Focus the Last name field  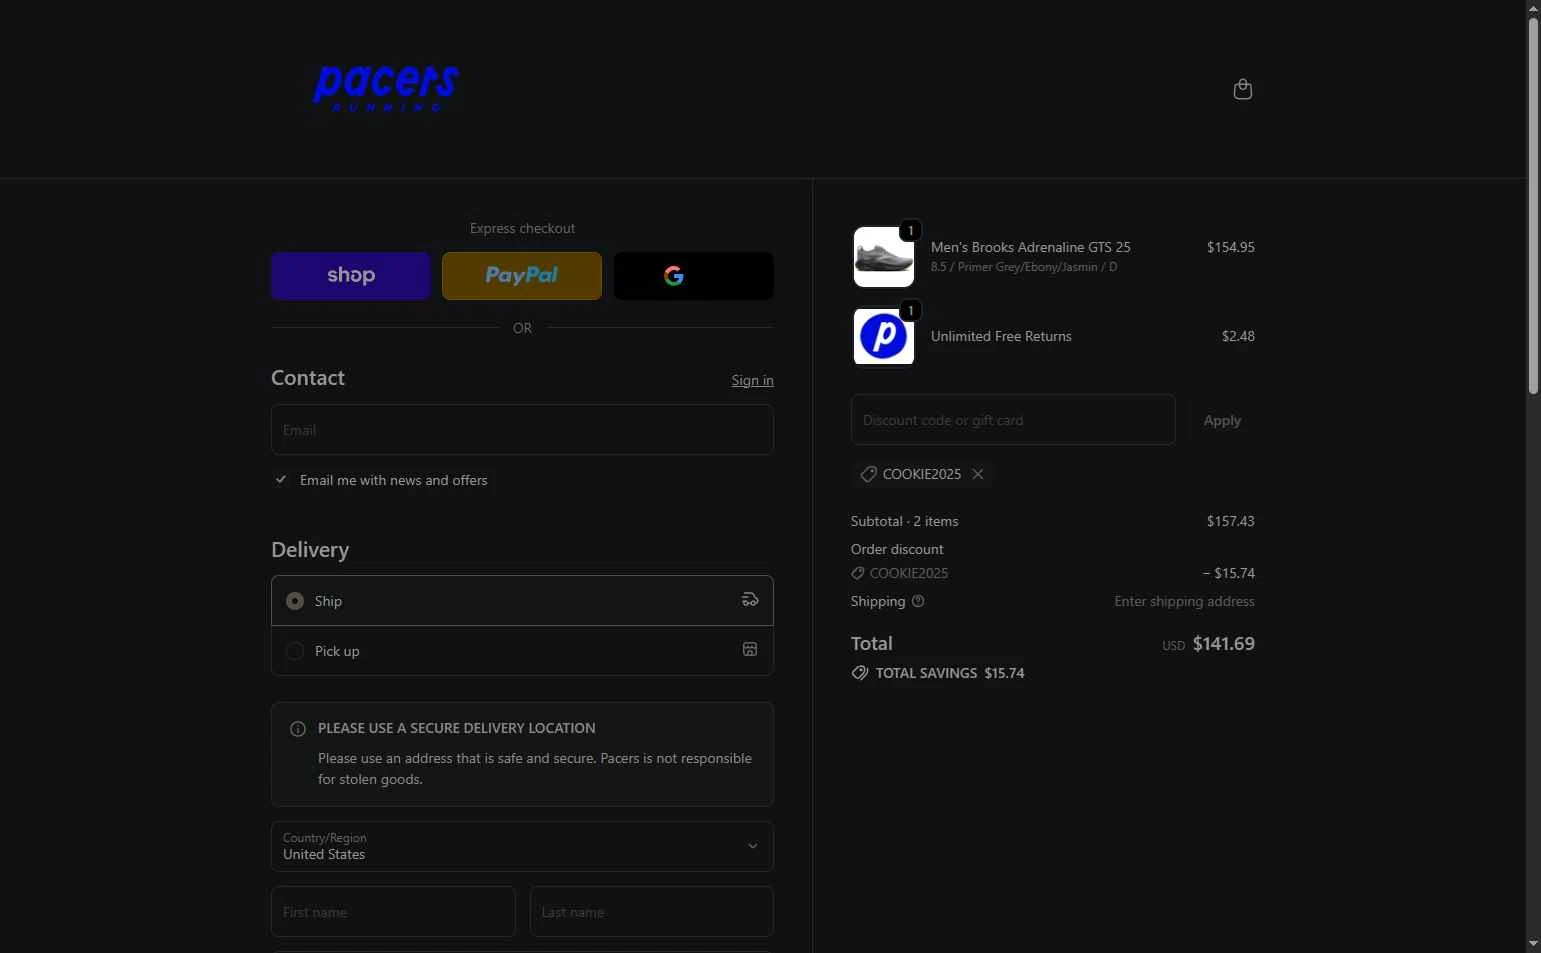tap(651, 912)
